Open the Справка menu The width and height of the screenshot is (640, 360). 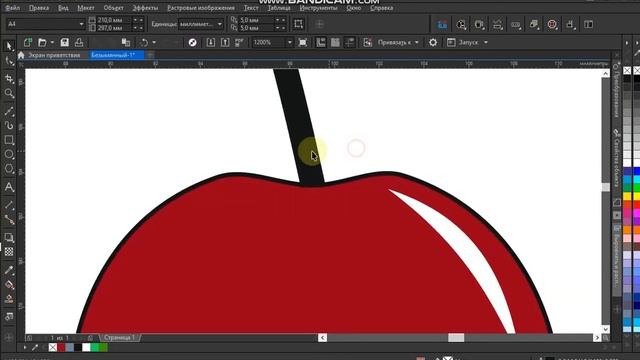[x=382, y=8]
